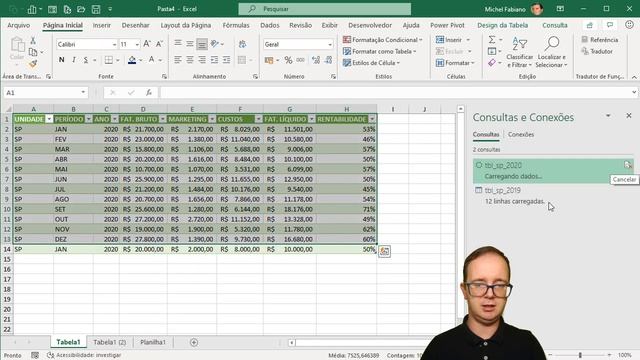Open the UNIDADE column filter dropdown
This screenshot has width=640, height=360.
49,119
